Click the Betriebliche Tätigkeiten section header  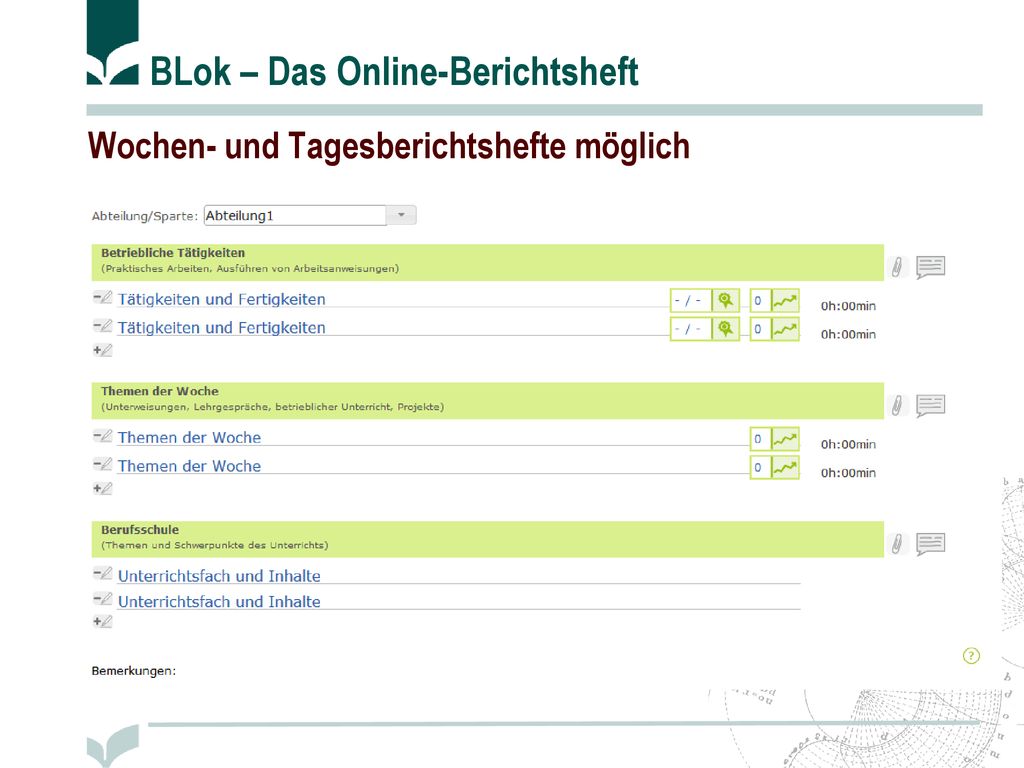tap(488, 263)
